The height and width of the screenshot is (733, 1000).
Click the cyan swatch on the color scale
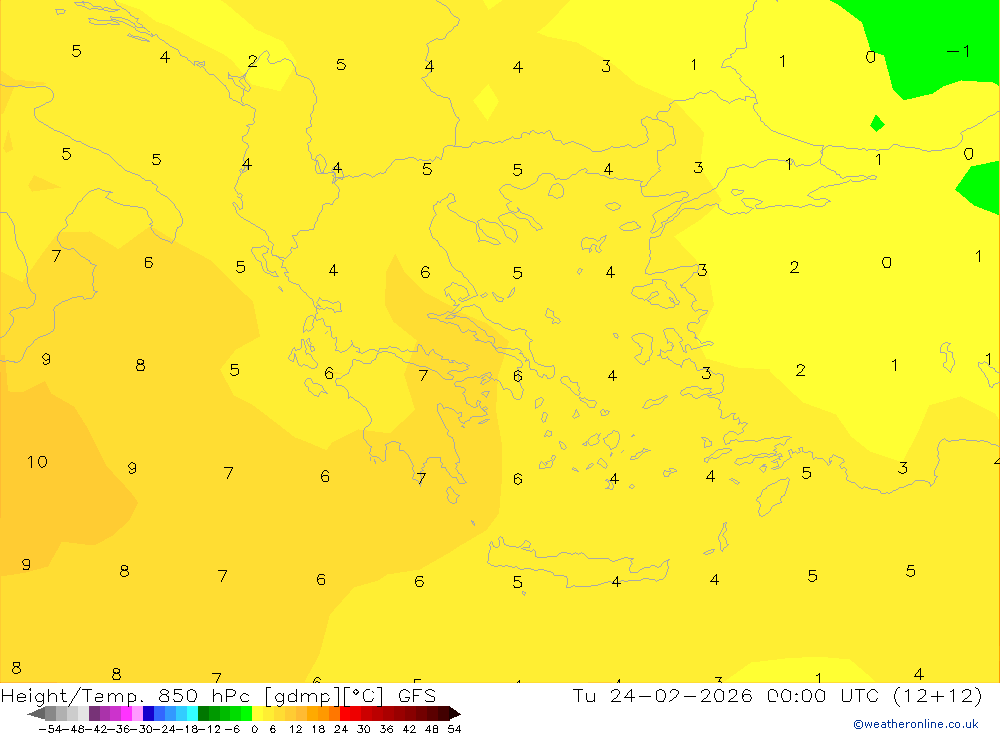pyautogui.click(x=192, y=713)
